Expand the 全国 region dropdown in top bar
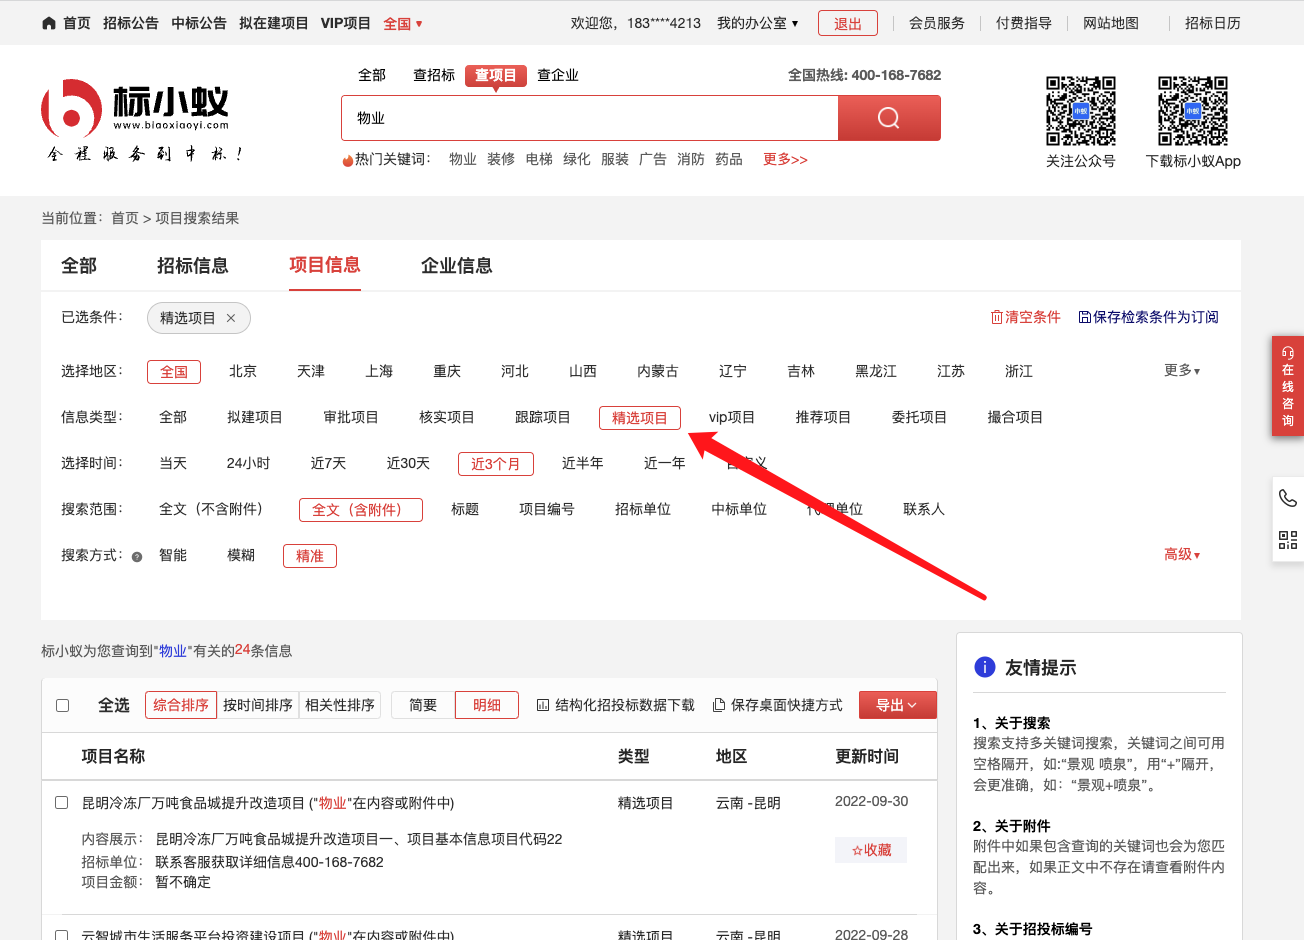The image size is (1304, 940). click(x=403, y=23)
